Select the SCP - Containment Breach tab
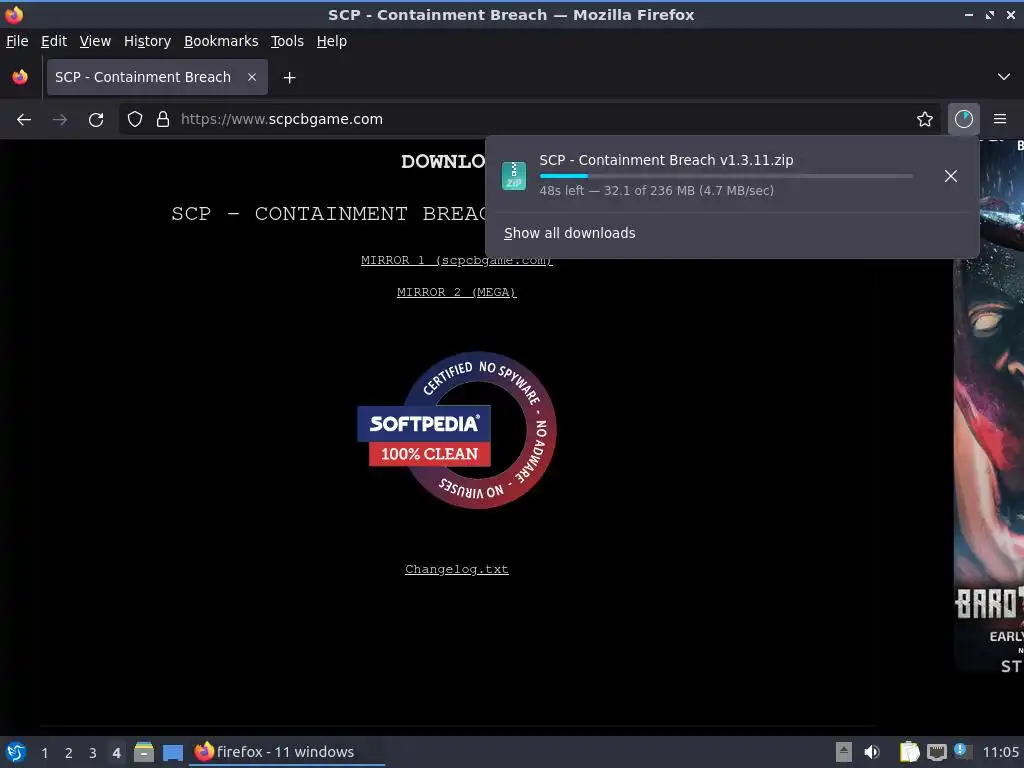The height and width of the screenshot is (768, 1024). point(157,77)
